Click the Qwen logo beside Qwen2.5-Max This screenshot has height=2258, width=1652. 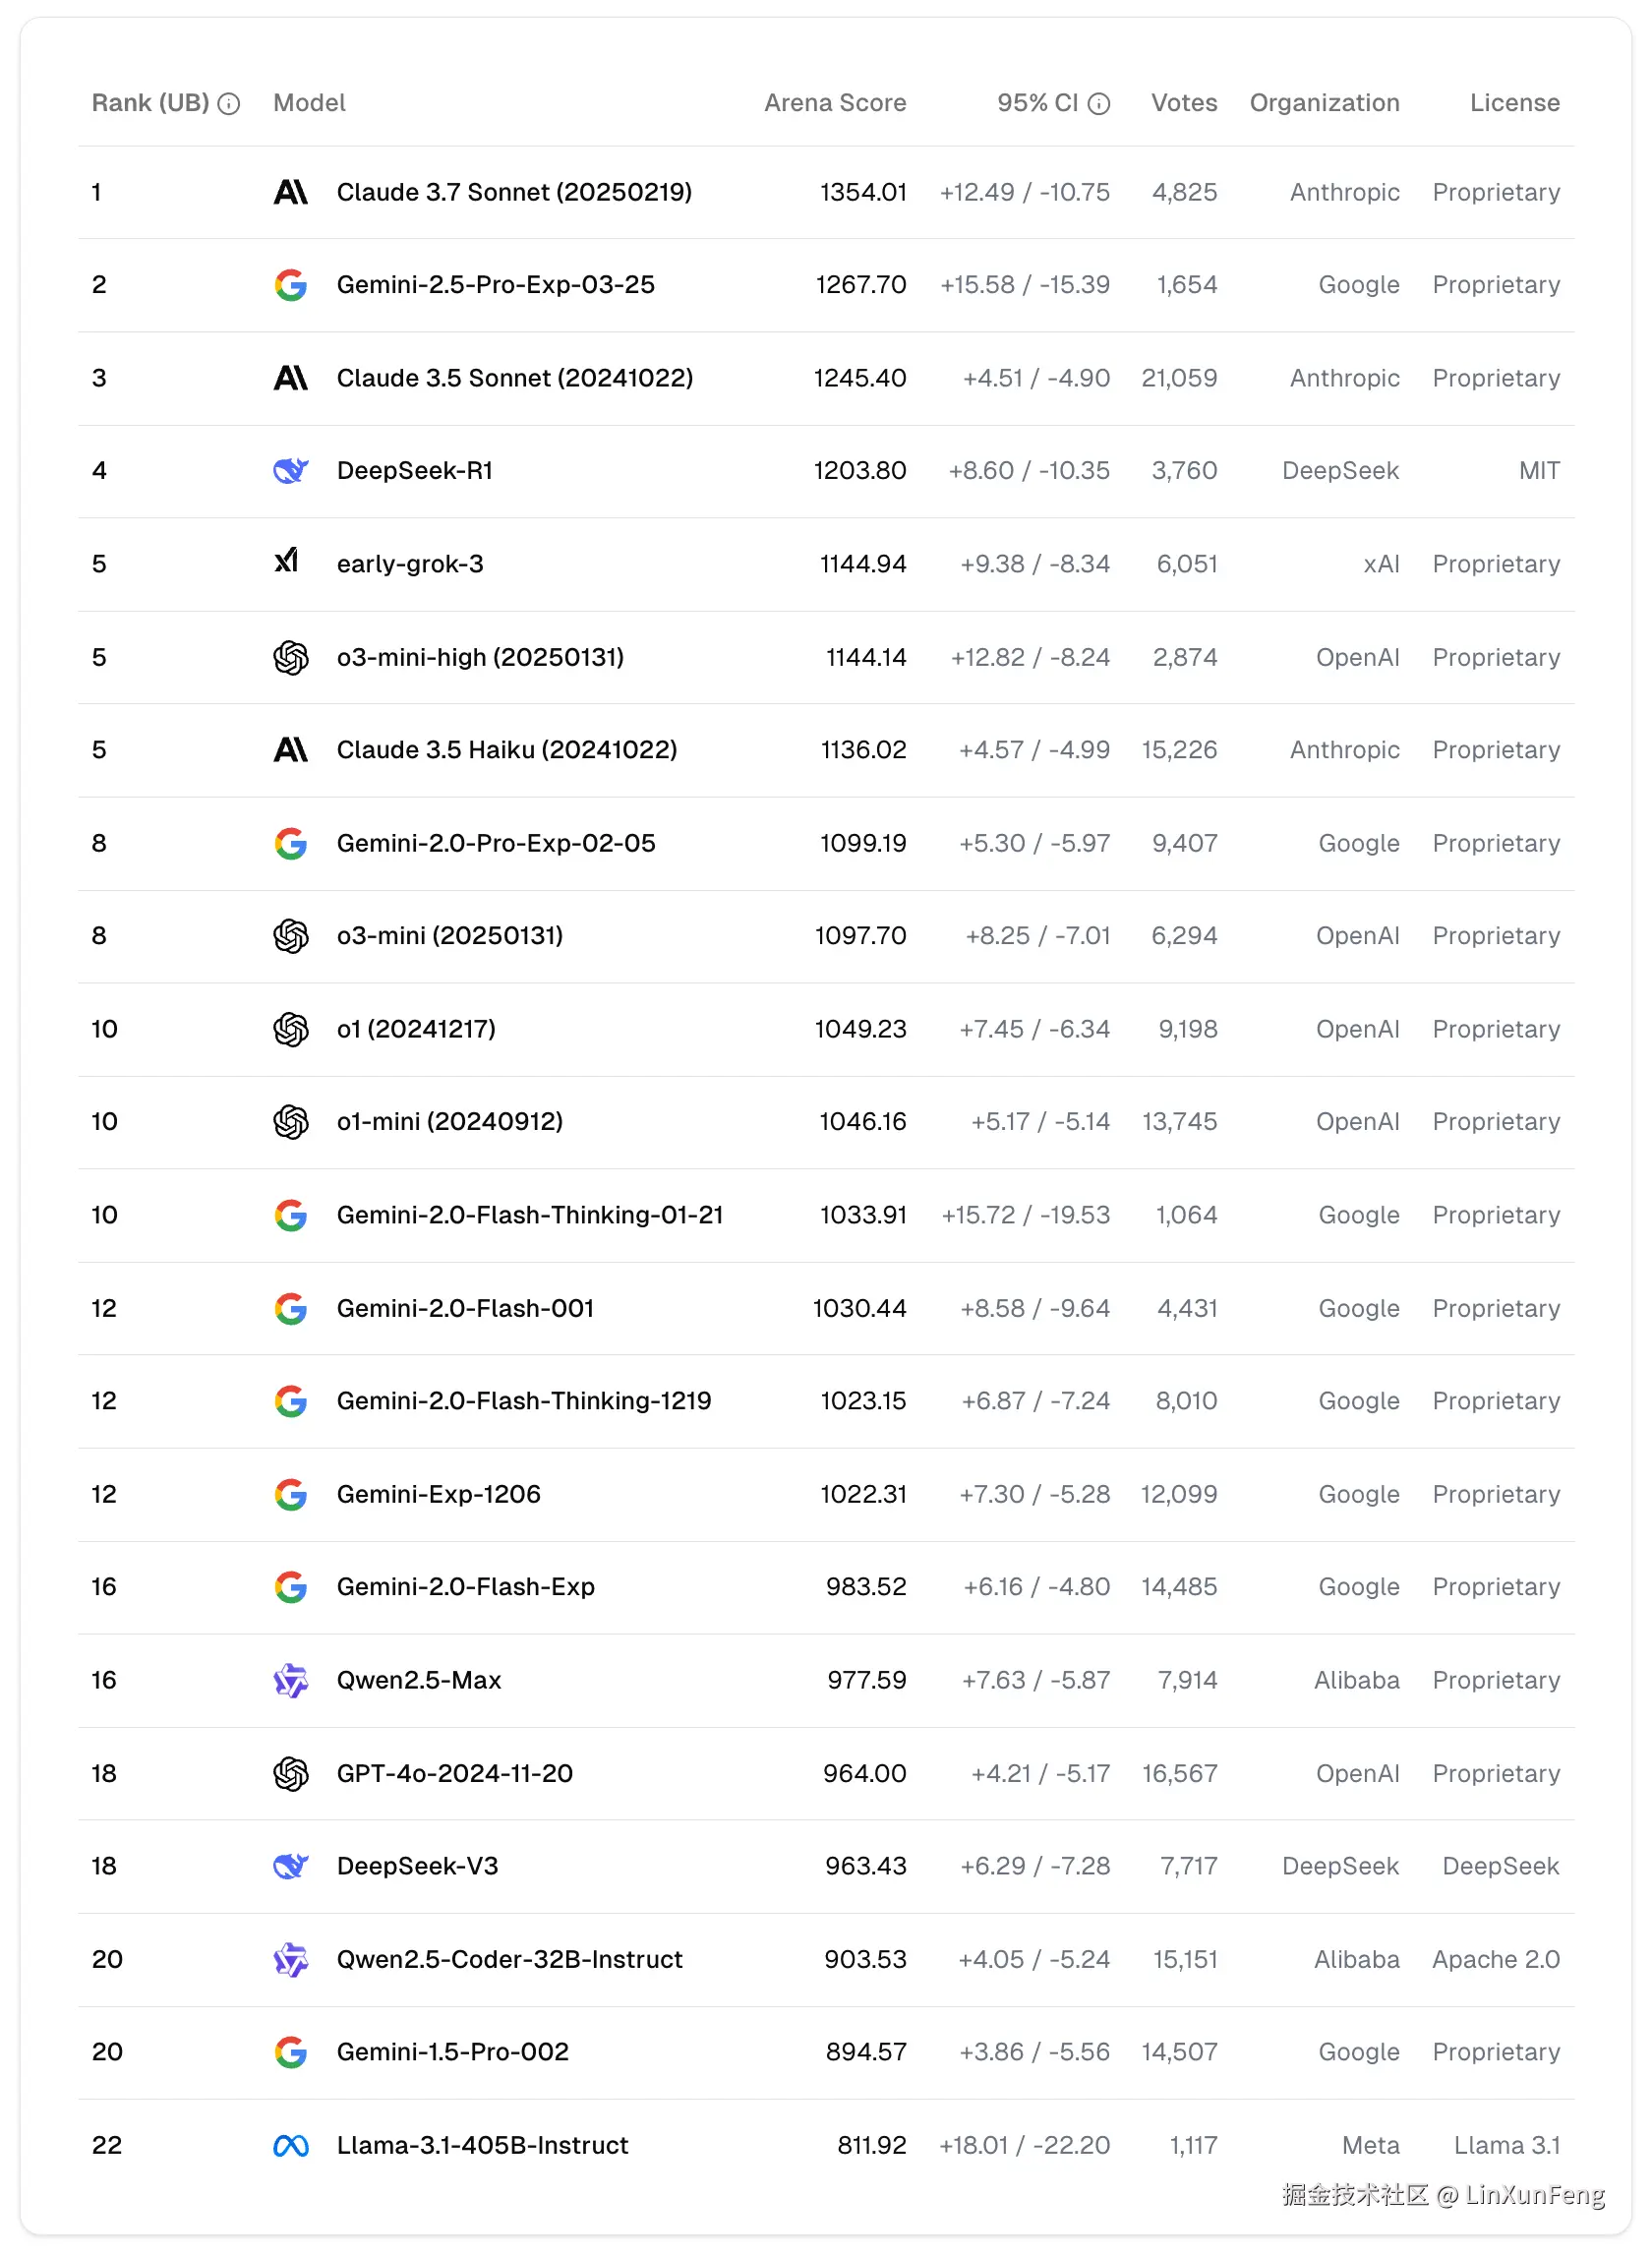click(290, 1680)
